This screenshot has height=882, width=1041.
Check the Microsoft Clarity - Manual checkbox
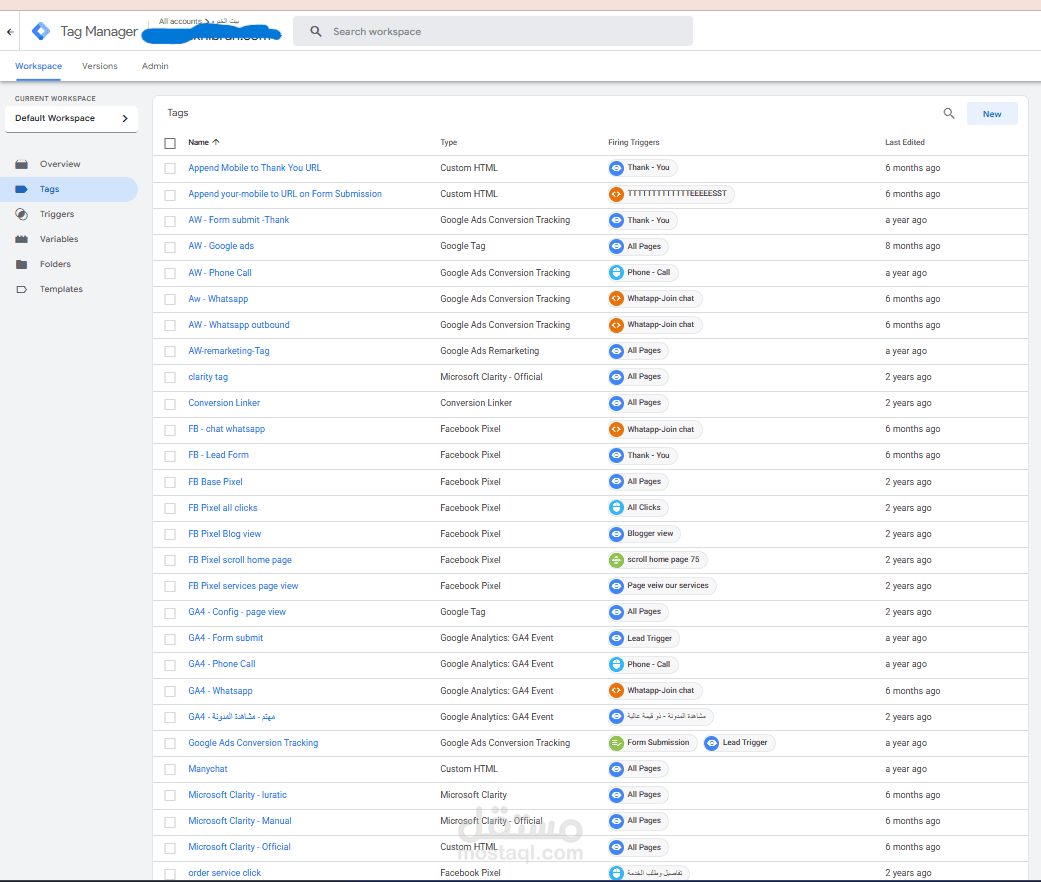[x=170, y=822]
